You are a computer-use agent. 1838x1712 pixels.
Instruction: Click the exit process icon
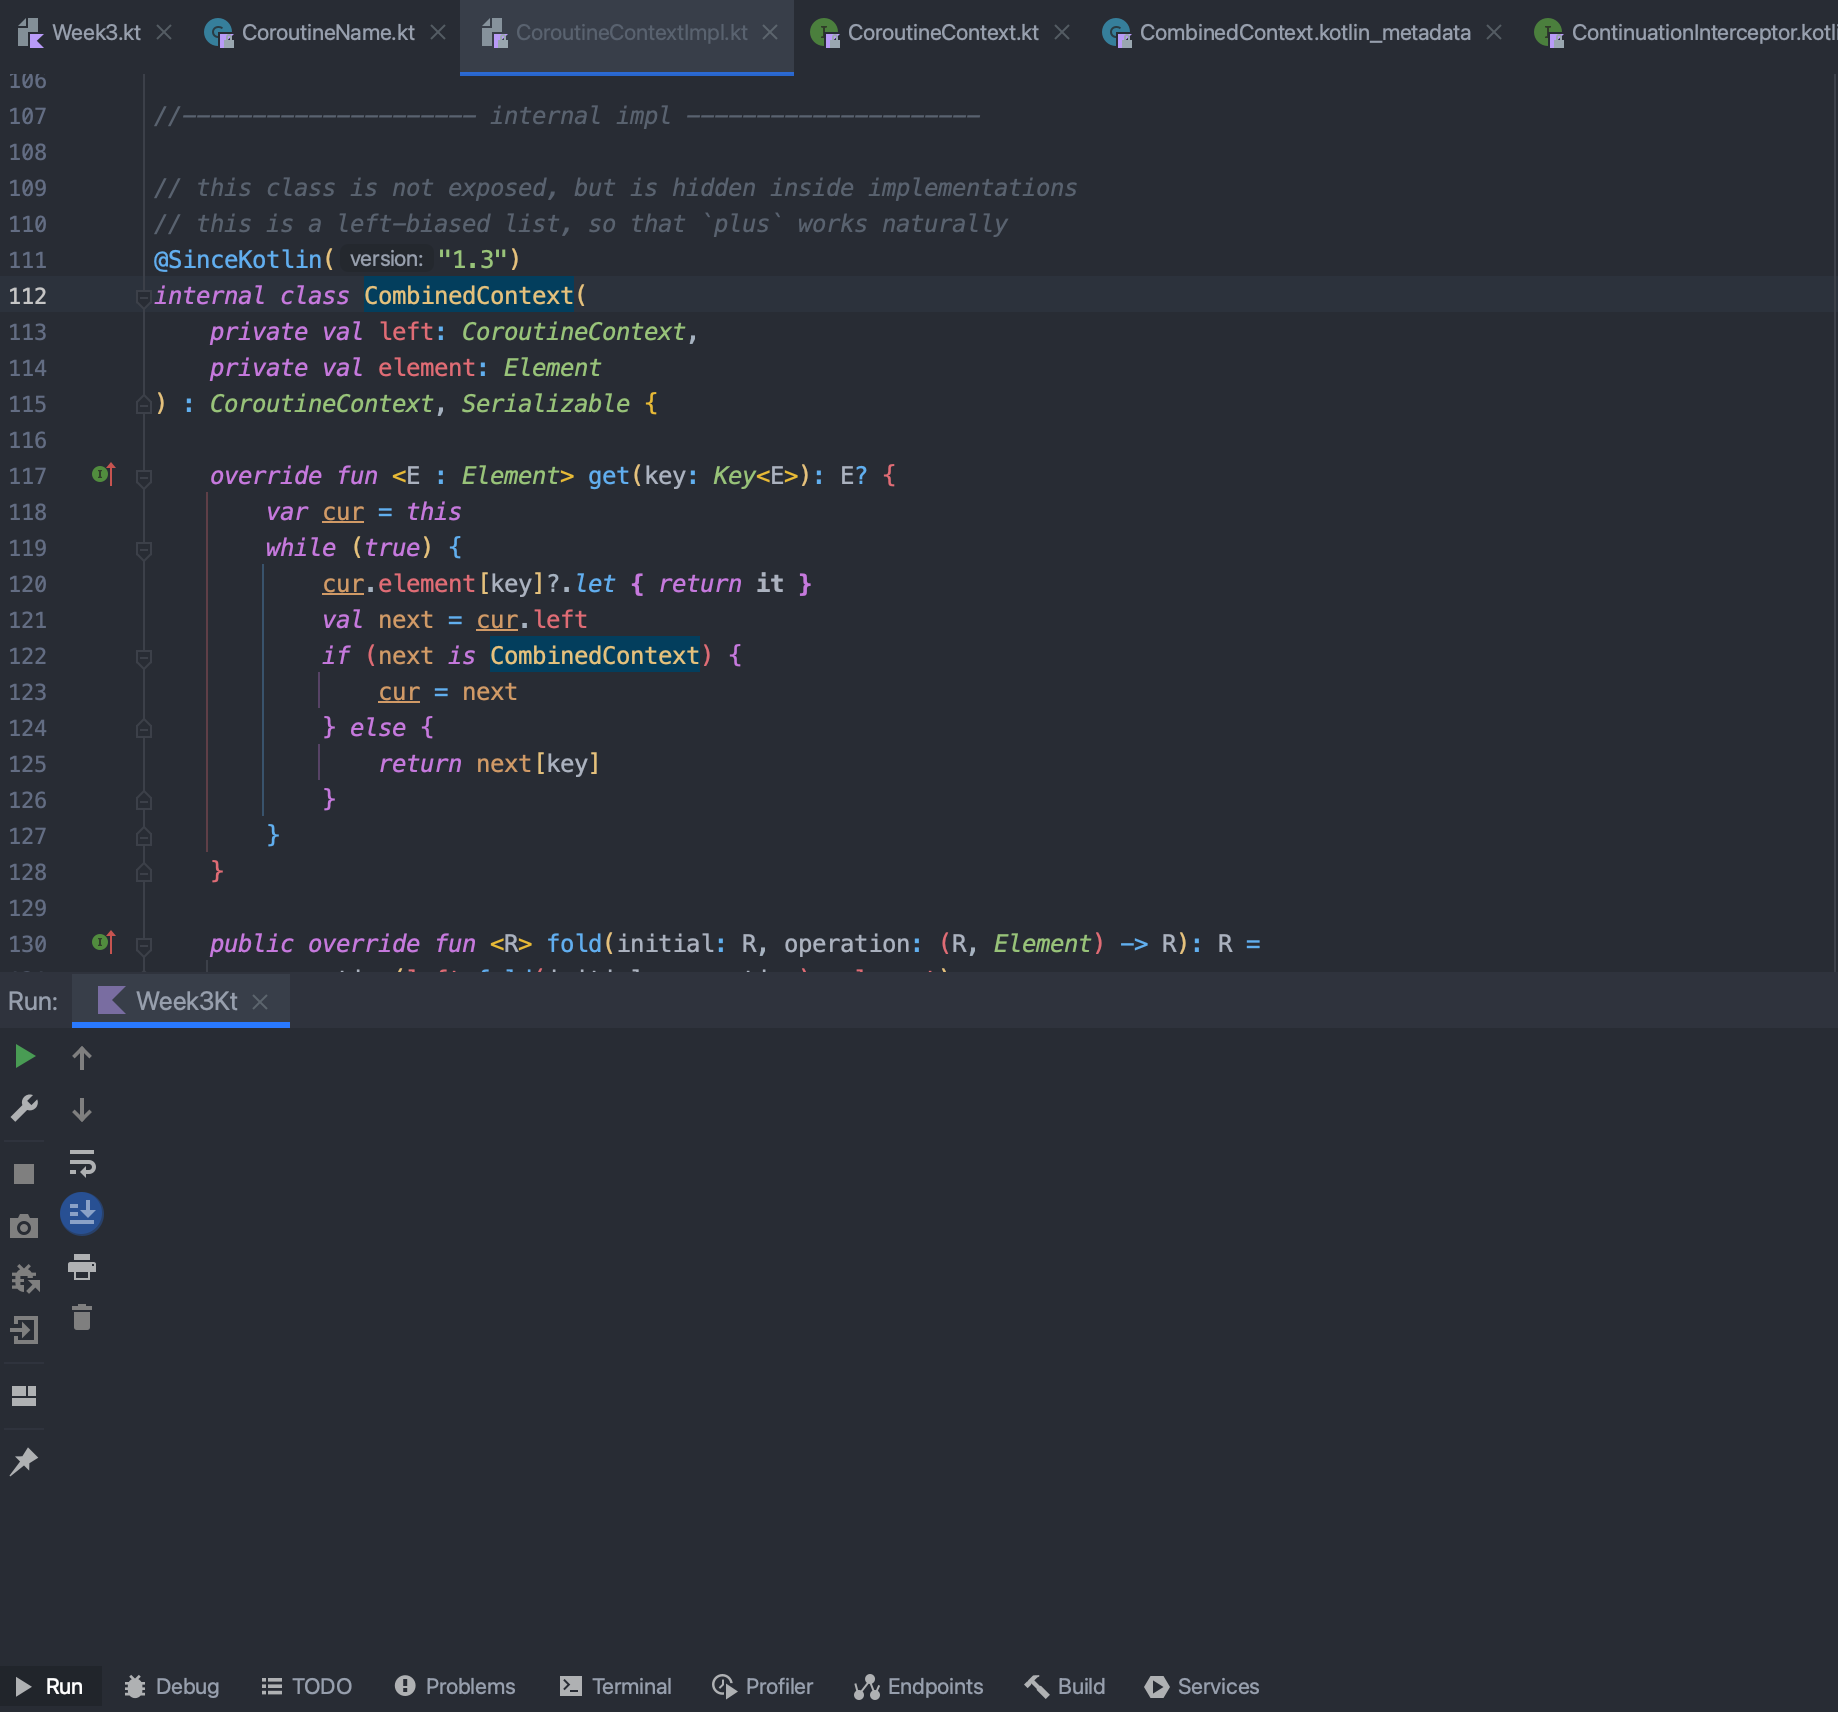tap(24, 1330)
